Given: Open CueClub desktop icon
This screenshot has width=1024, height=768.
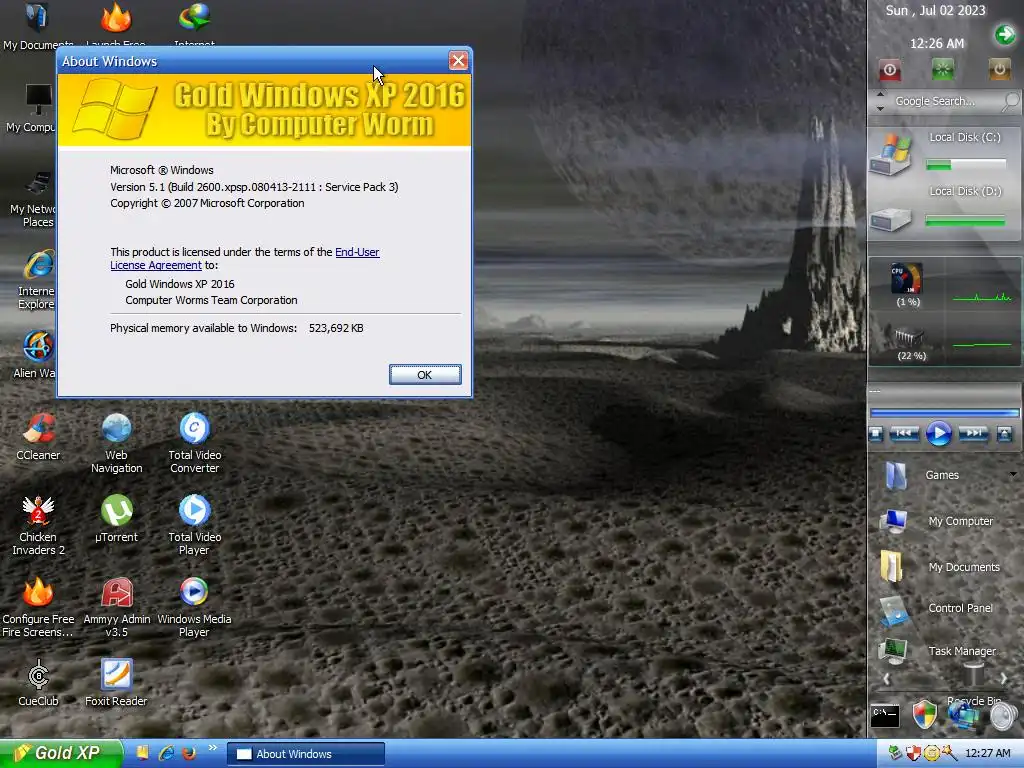Looking at the screenshot, I should 38,684.
